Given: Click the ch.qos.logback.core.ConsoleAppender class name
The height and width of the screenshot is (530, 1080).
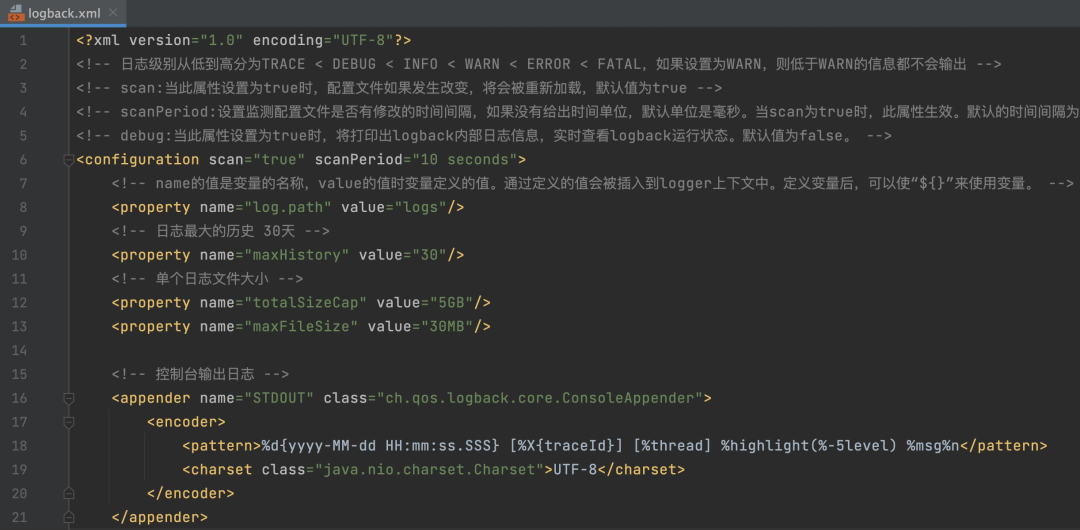Looking at the screenshot, I should pyautogui.click(x=539, y=398).
